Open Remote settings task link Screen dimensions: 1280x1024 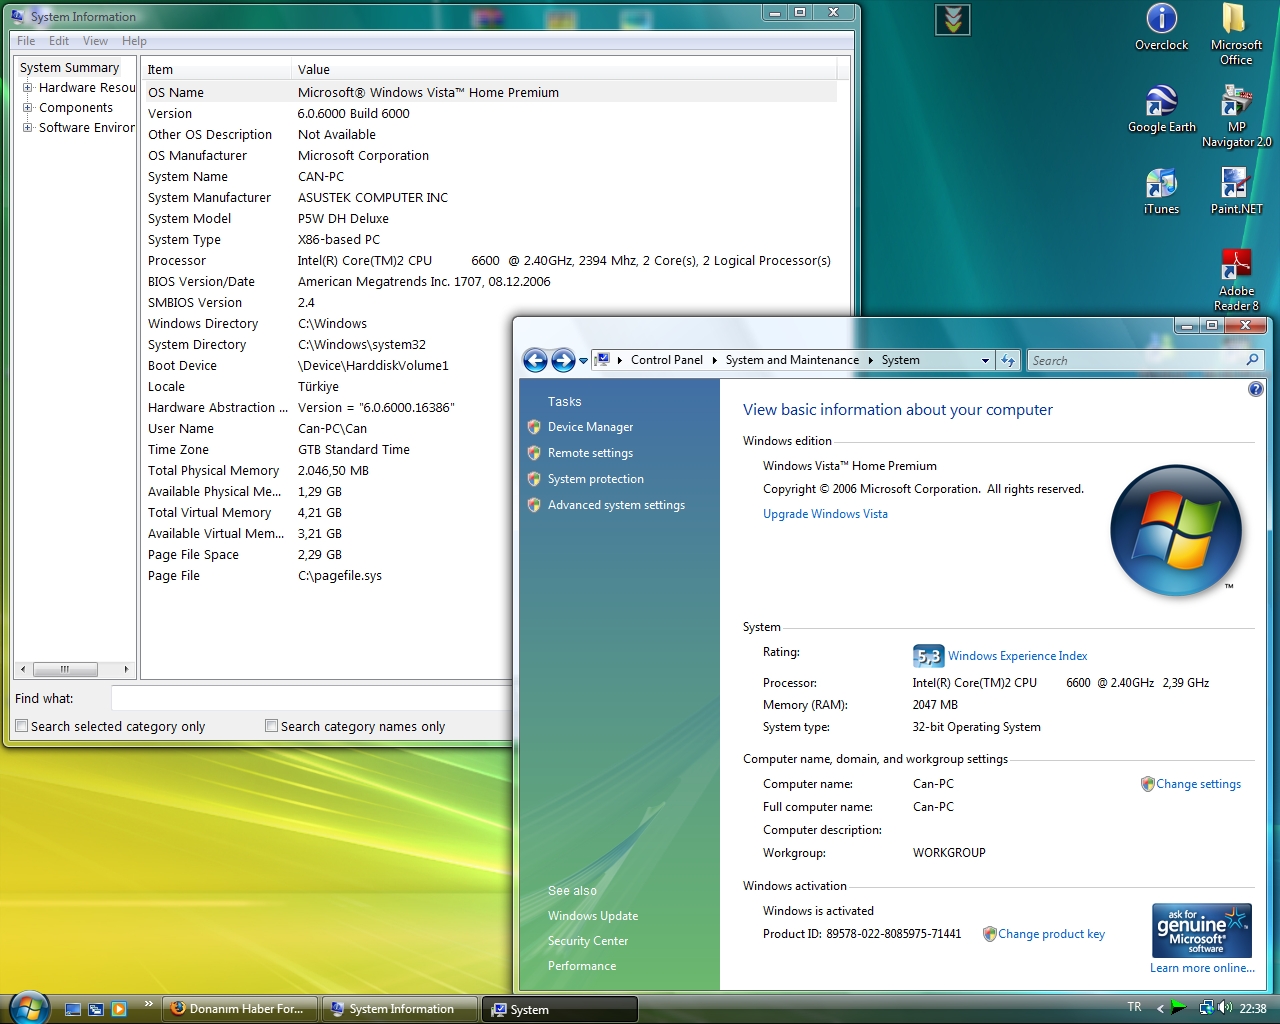(590, 453)
